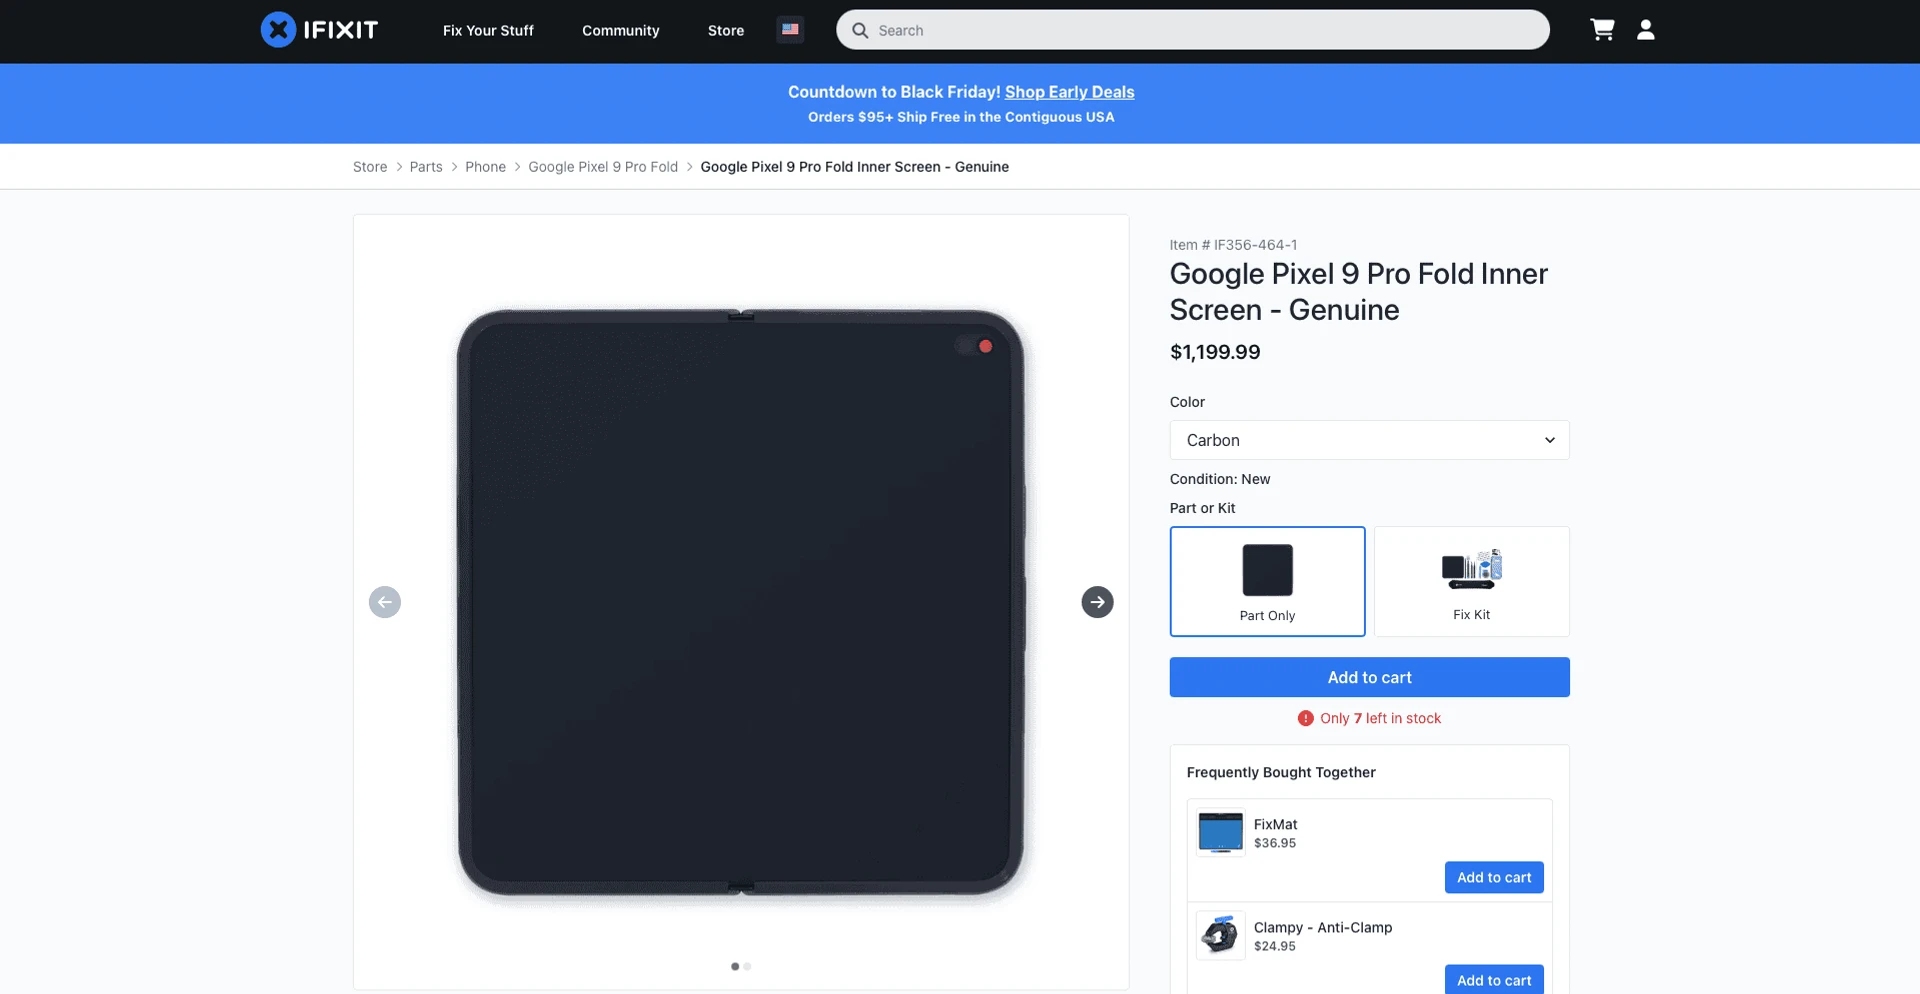This screenshot has height=994, width=1920.
Task: Open the Carbon color dropdown
Action: coord(1369,440)
